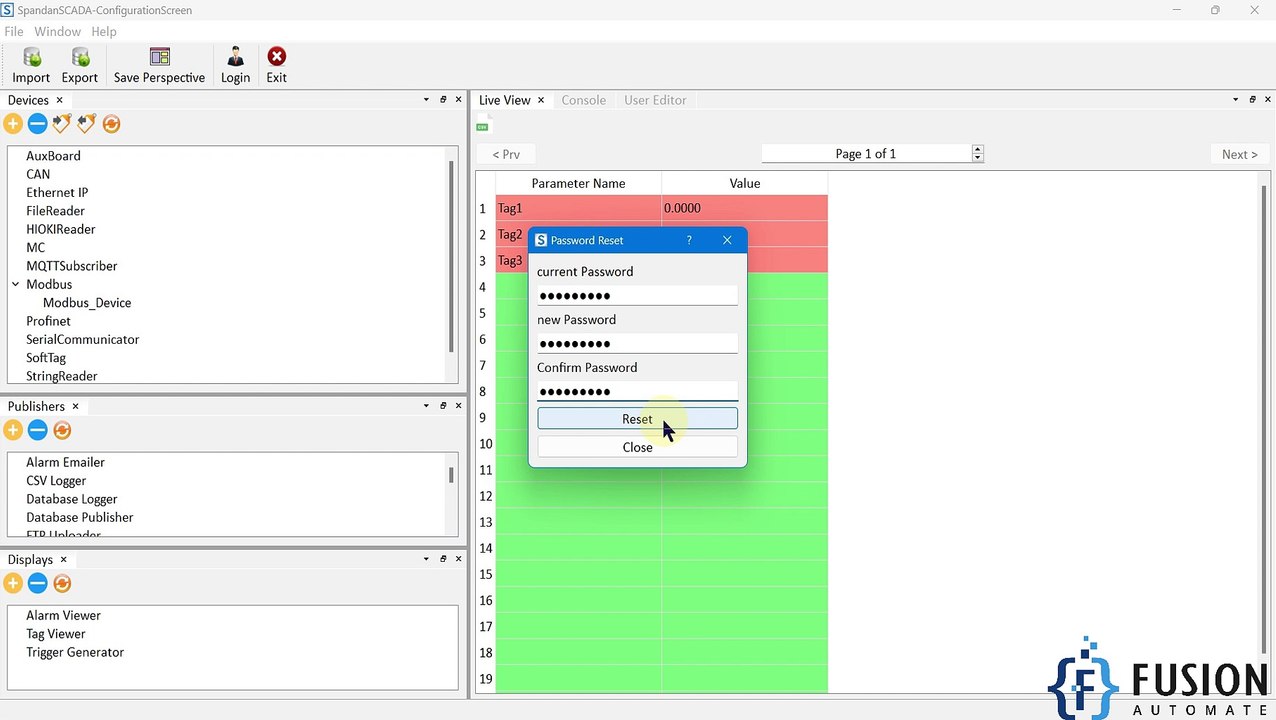This screenshot has height=720, width=1276.
Task: Add a device with the Devices plus icon
Action: click(13, 124)
